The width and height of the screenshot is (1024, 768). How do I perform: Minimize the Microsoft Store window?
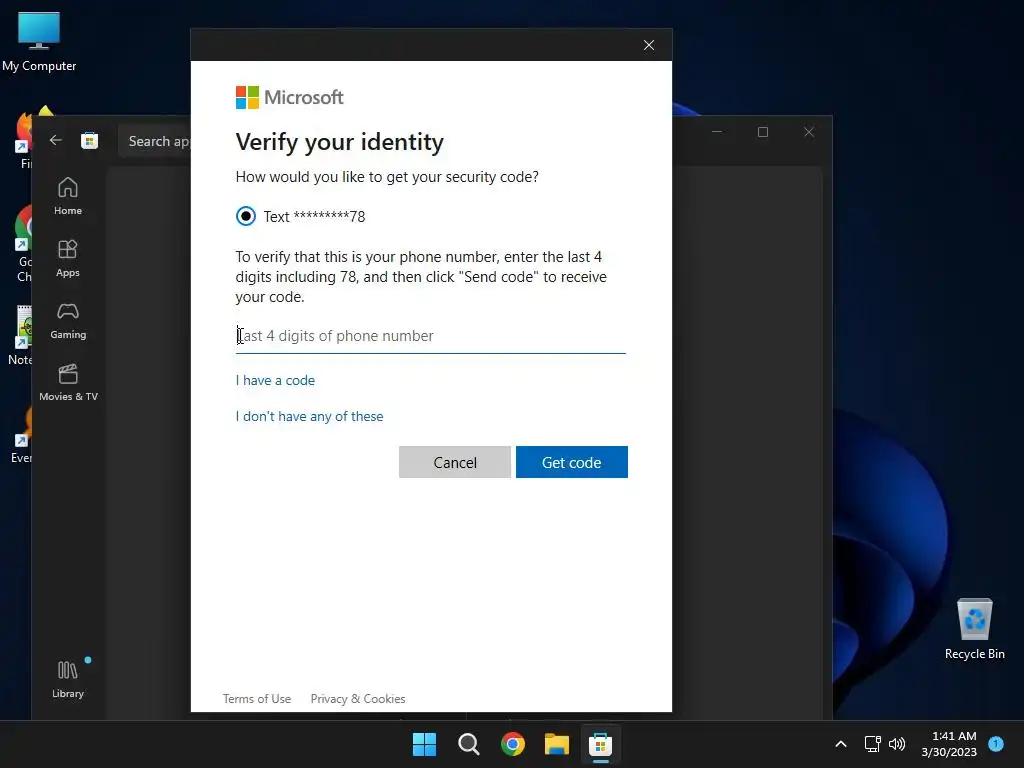click(x=717, y=132)
